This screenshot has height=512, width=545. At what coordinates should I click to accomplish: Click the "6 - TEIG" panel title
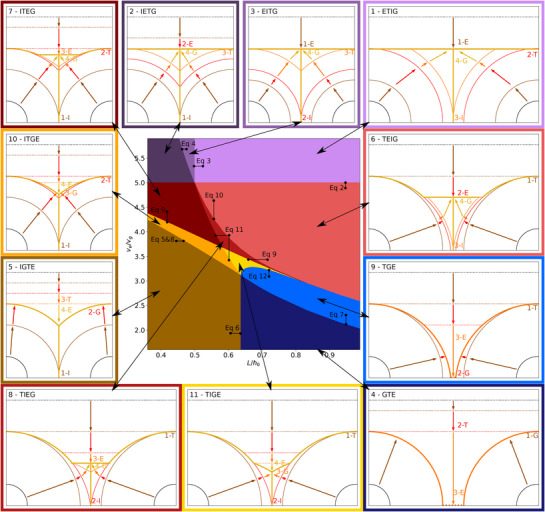coord(384,139)
